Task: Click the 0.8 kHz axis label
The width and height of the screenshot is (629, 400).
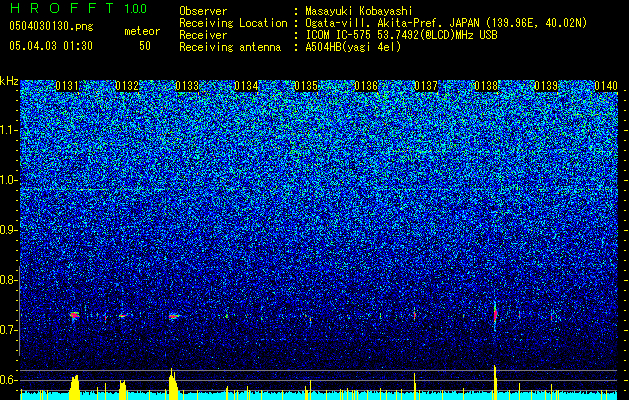Action: [7, 280]
